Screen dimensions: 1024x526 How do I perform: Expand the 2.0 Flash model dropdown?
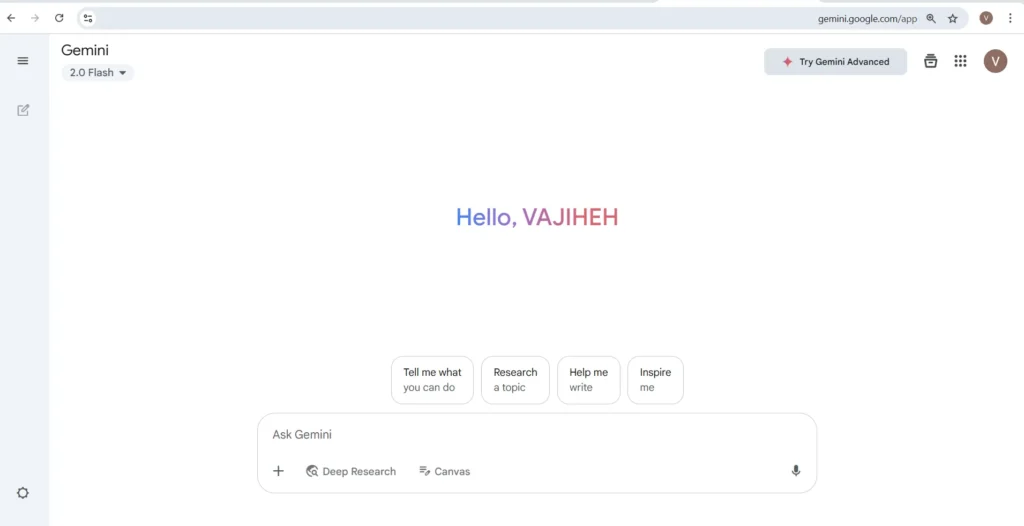[98, 73]
